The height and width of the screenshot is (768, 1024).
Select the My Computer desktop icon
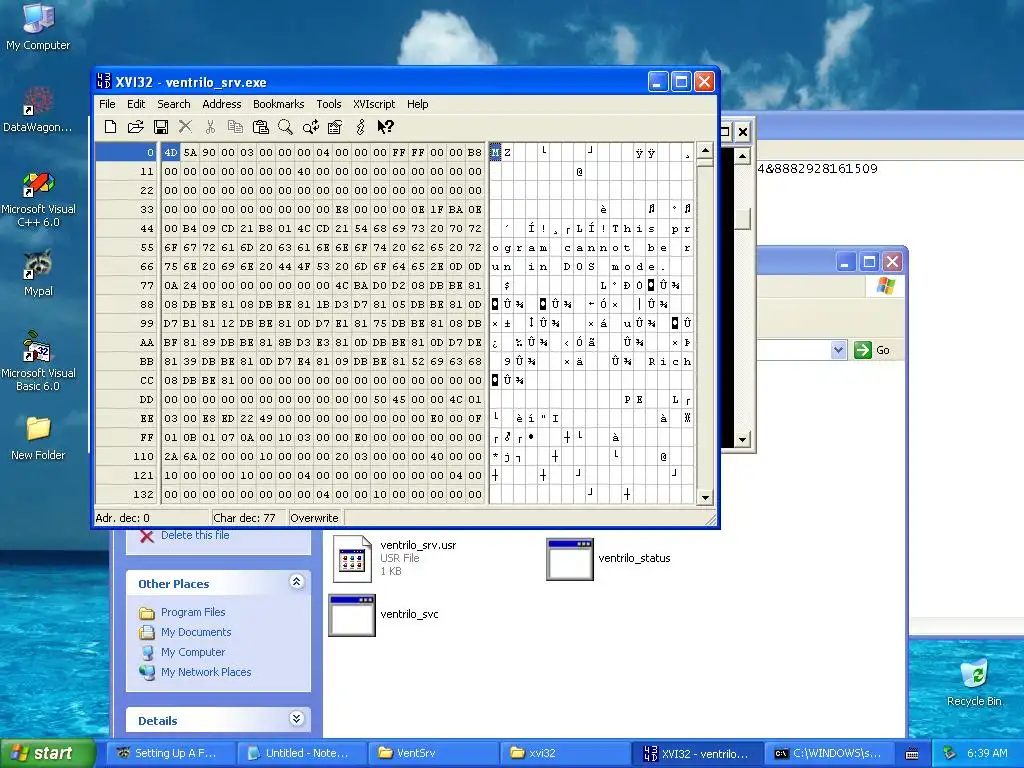(x=38, y=26)
